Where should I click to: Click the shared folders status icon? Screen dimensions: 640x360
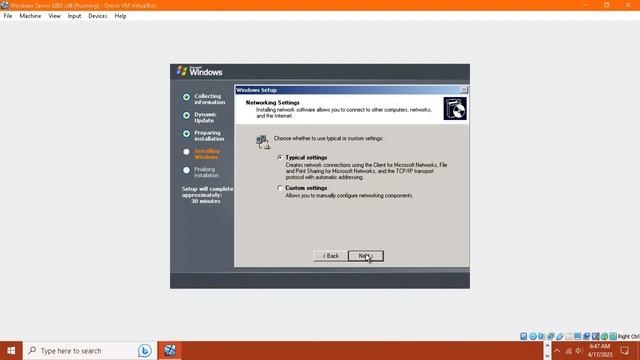point(568,336)
